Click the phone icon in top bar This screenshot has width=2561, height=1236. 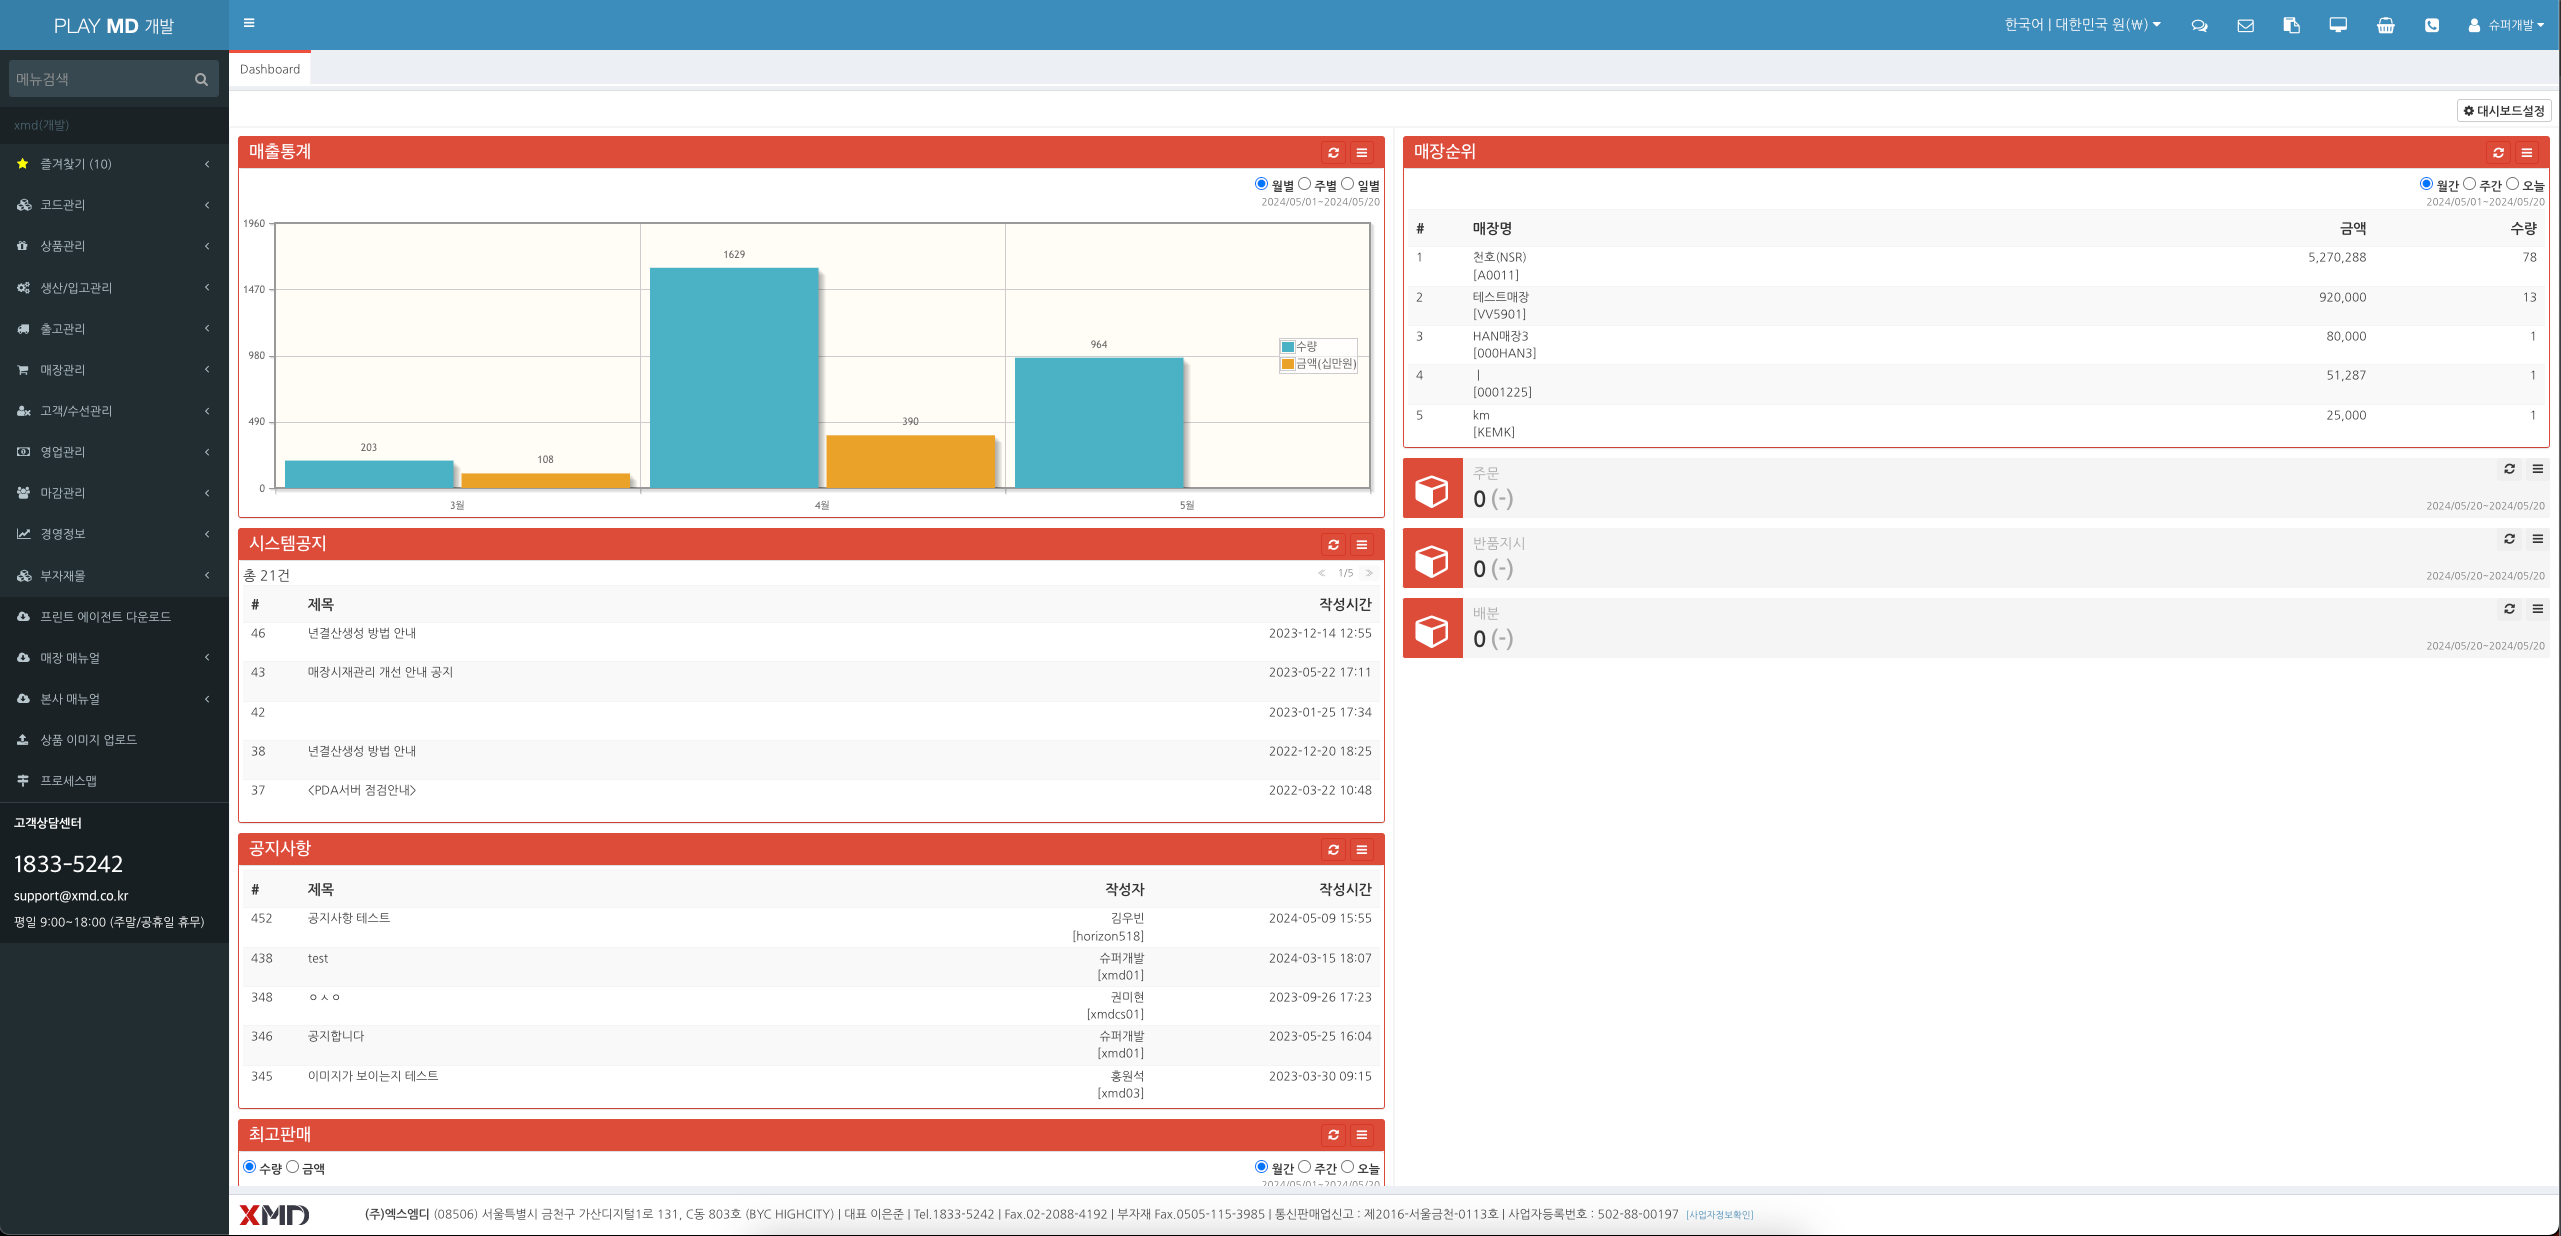click(2432, 25)
